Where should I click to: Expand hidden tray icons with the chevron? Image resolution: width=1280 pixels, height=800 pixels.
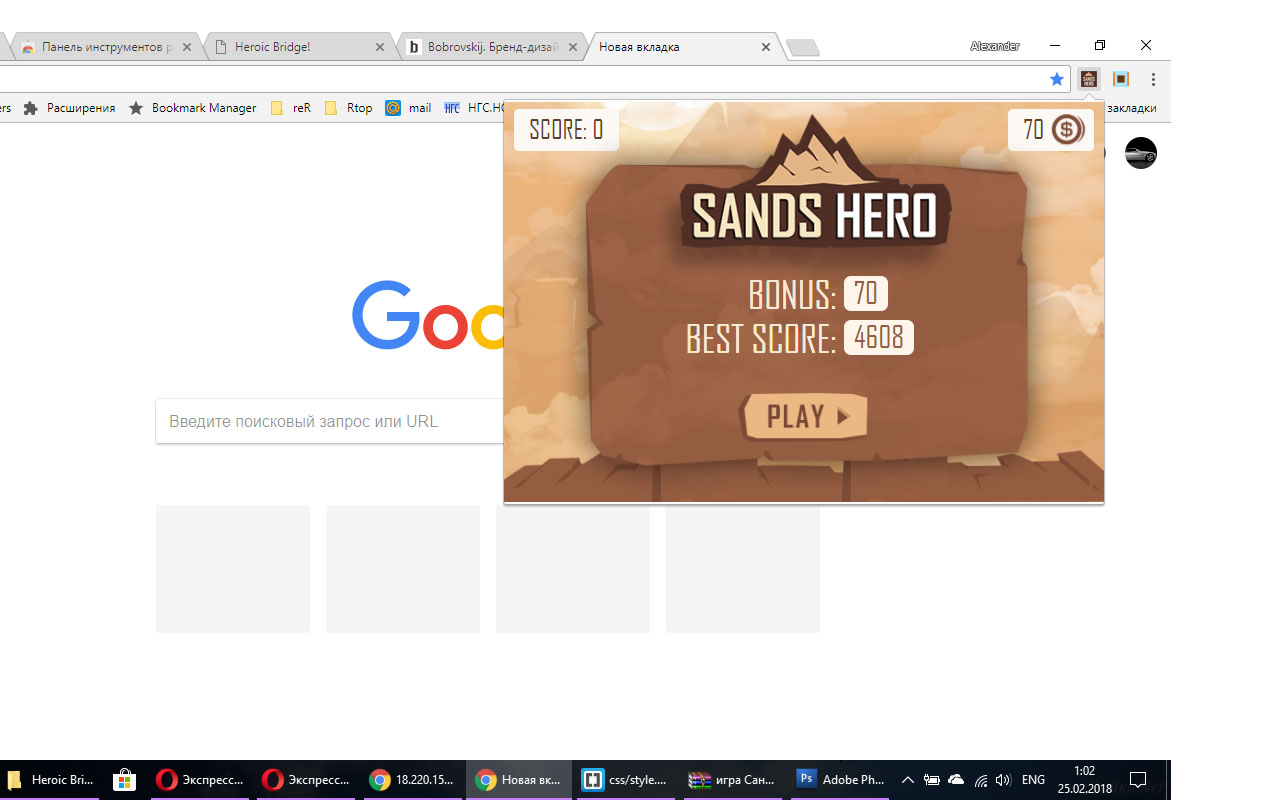coord(907,779)
